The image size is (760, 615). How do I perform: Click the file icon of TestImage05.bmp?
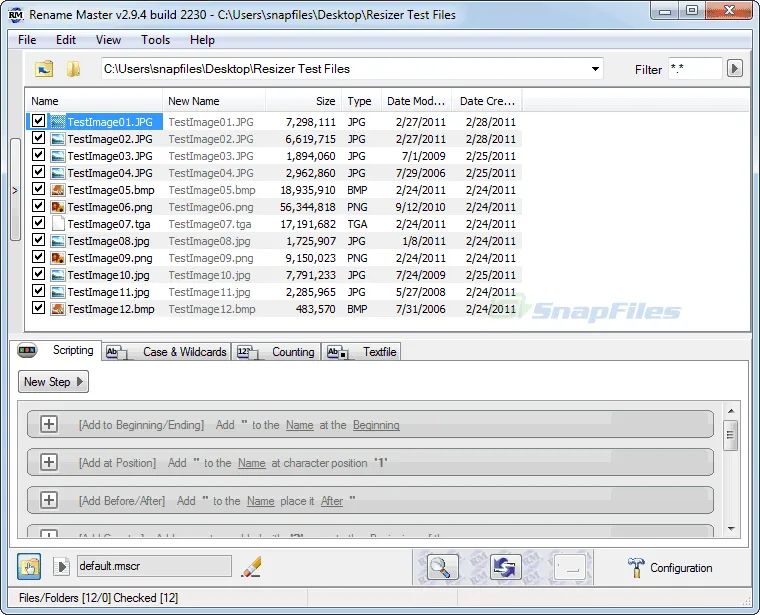coord(58,190)
